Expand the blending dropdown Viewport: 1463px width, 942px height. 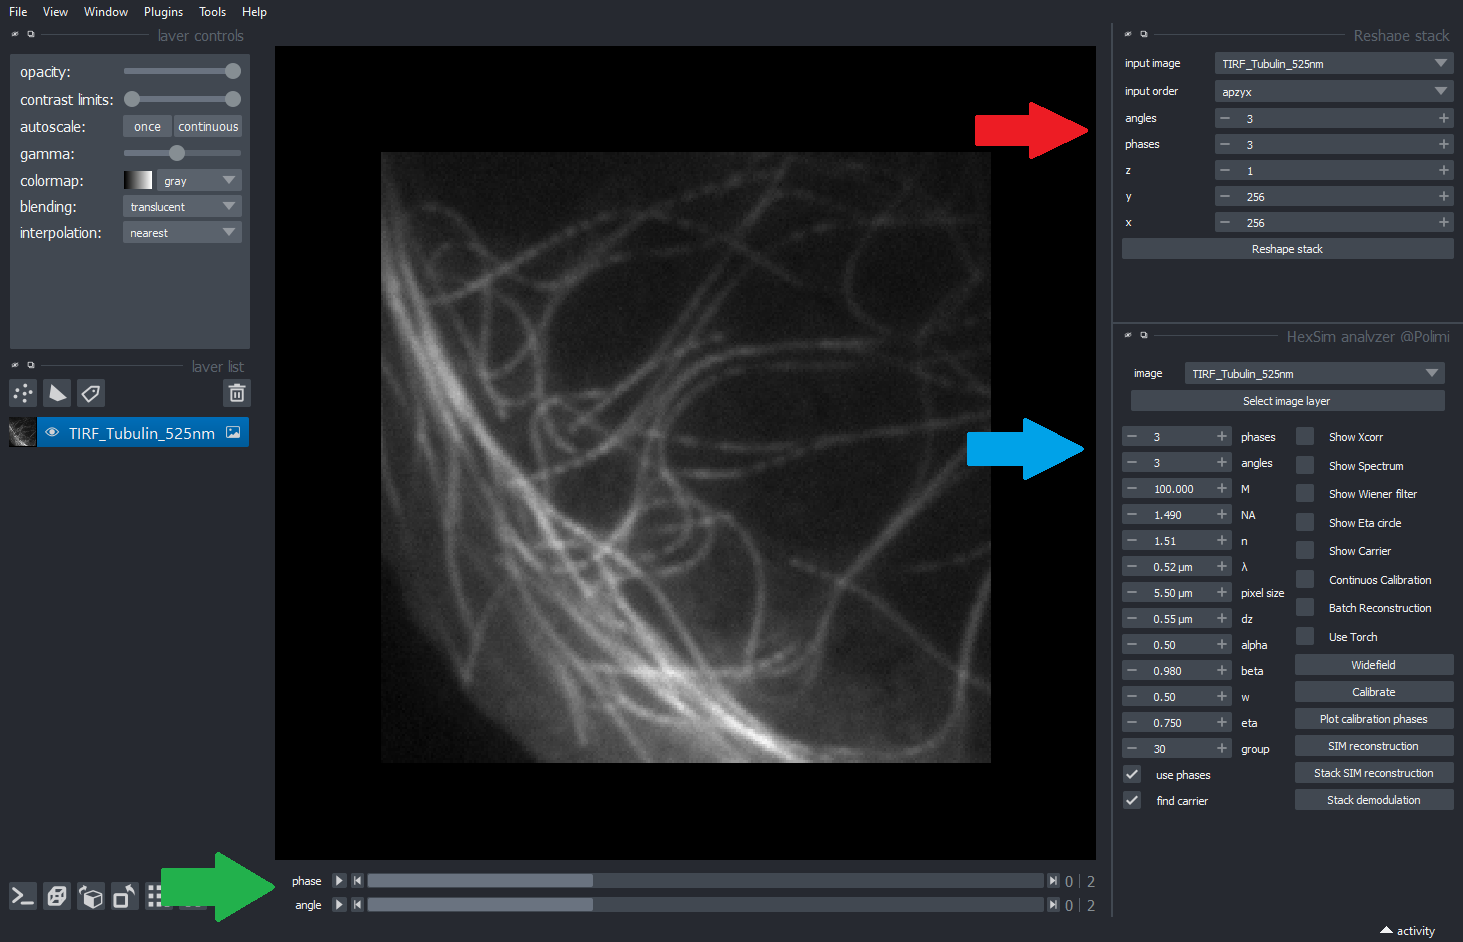tap(182, 207)
